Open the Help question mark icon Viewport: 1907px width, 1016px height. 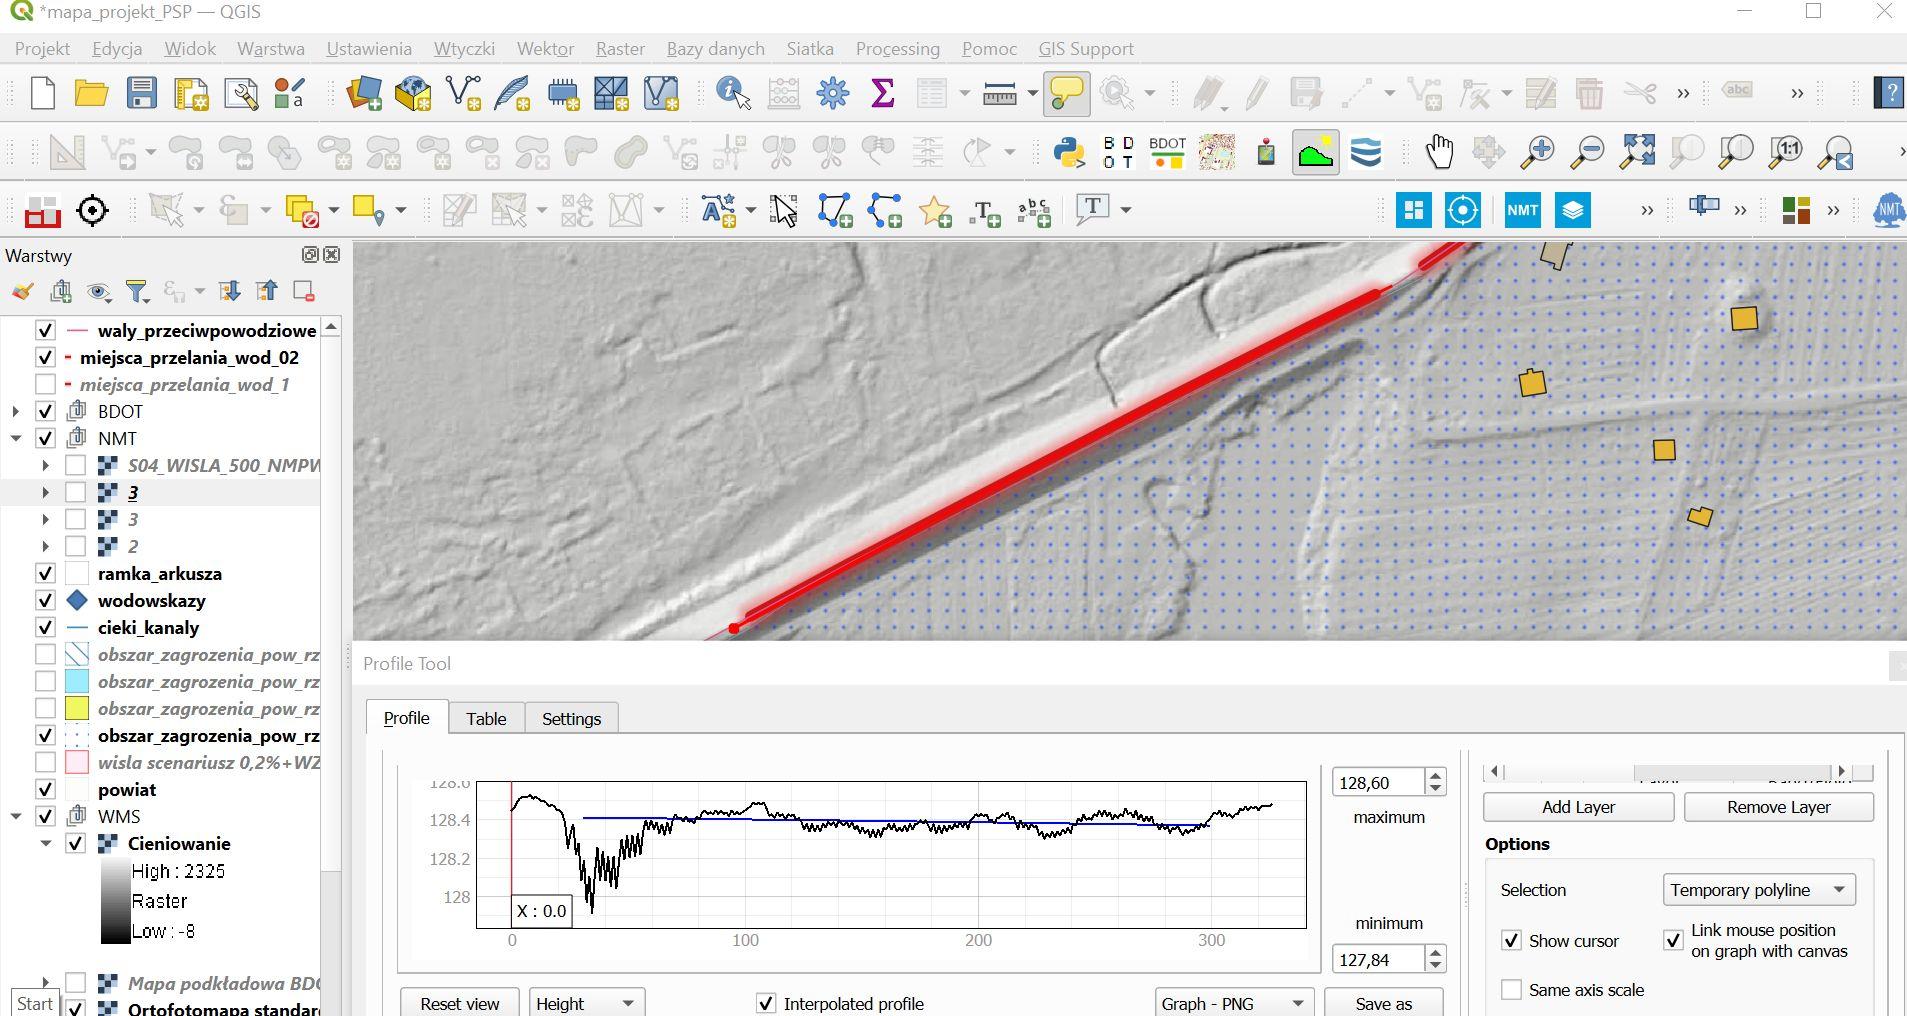pyautogui.click(x=1889, y=93)
